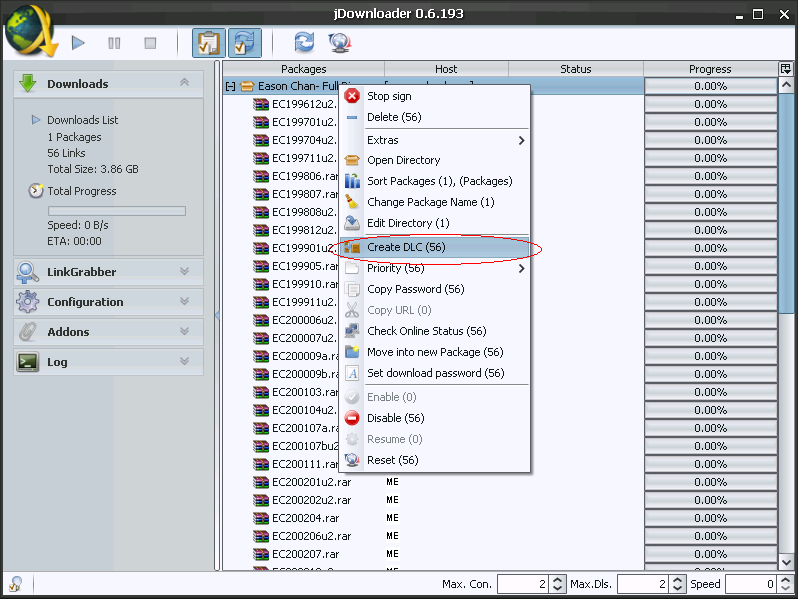Click the Host column header
The image size is (798, 599).
pos(446,69)
